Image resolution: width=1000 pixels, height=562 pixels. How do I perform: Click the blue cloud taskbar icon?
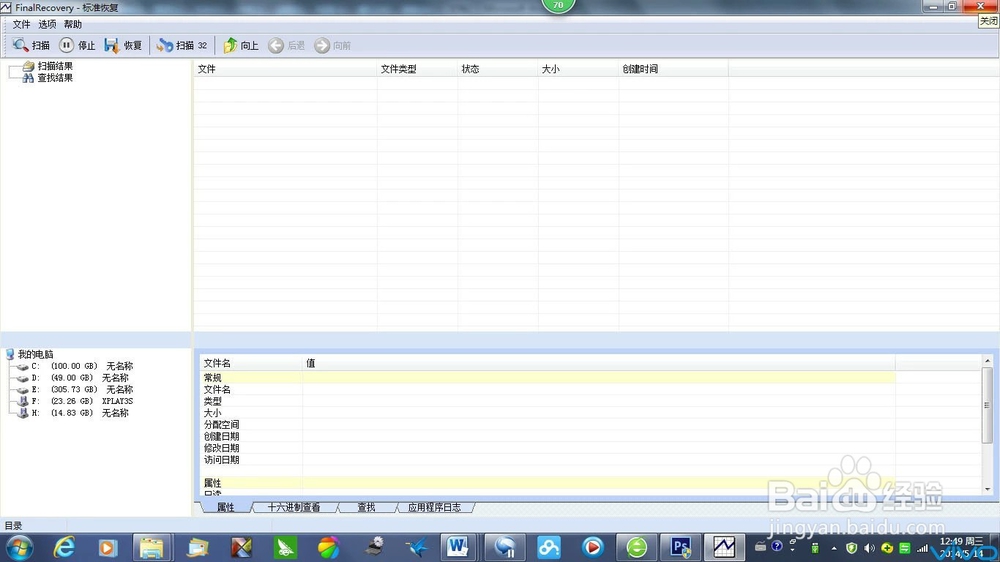point(548,548)
